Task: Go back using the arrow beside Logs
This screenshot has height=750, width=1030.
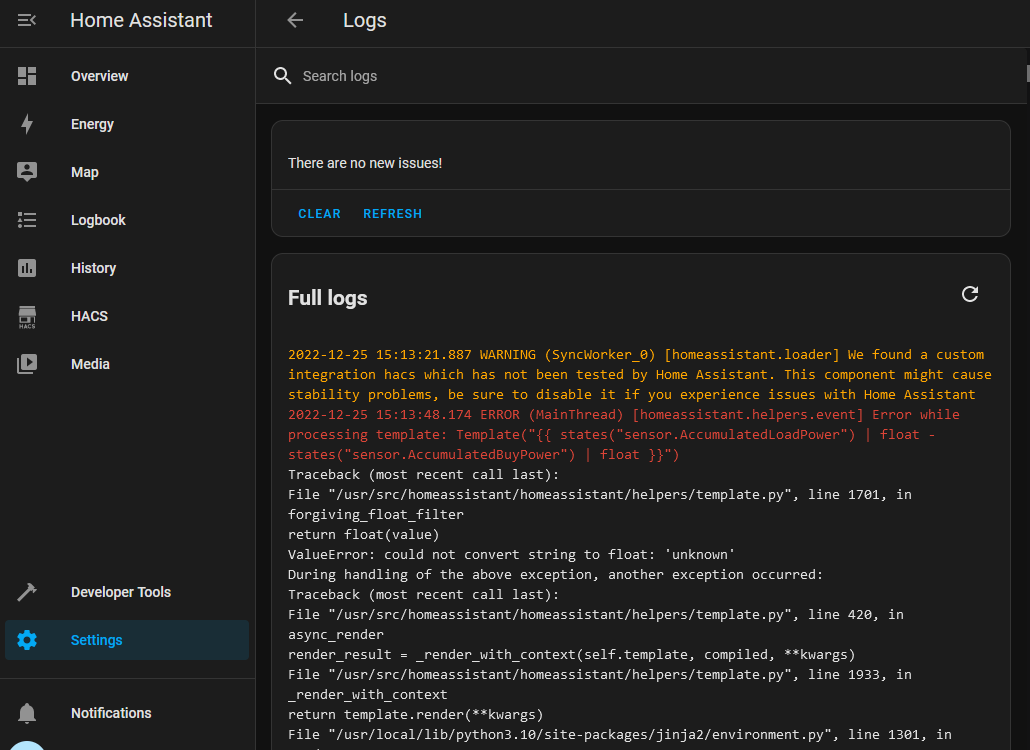Action: 295,20
